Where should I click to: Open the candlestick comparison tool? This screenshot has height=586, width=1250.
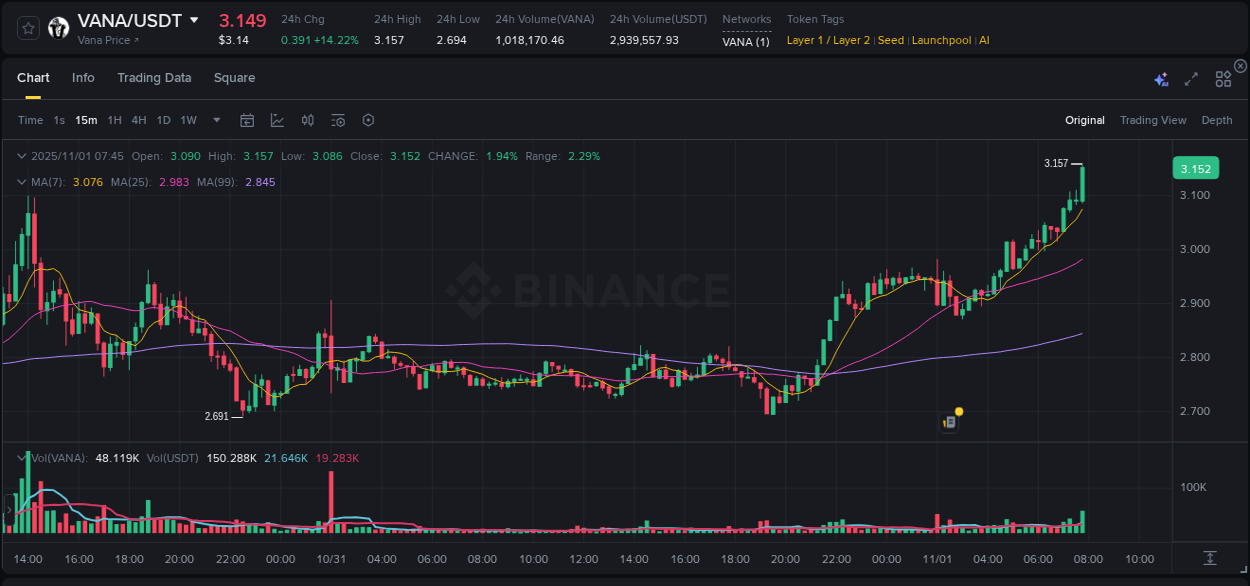point(307,119)
